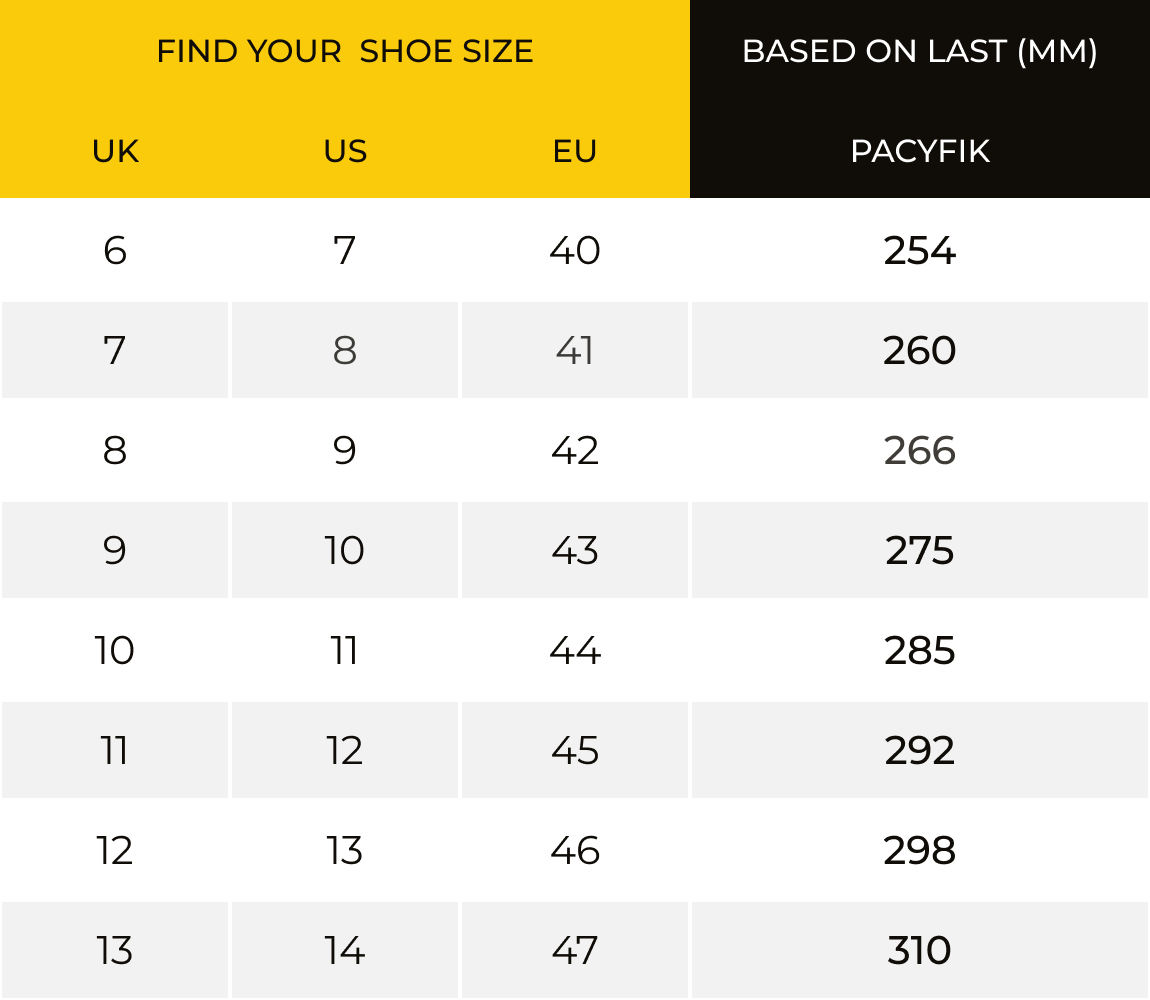1150x1000 pixels.
Task: Select the 260 last length cell
Action: 920,350
